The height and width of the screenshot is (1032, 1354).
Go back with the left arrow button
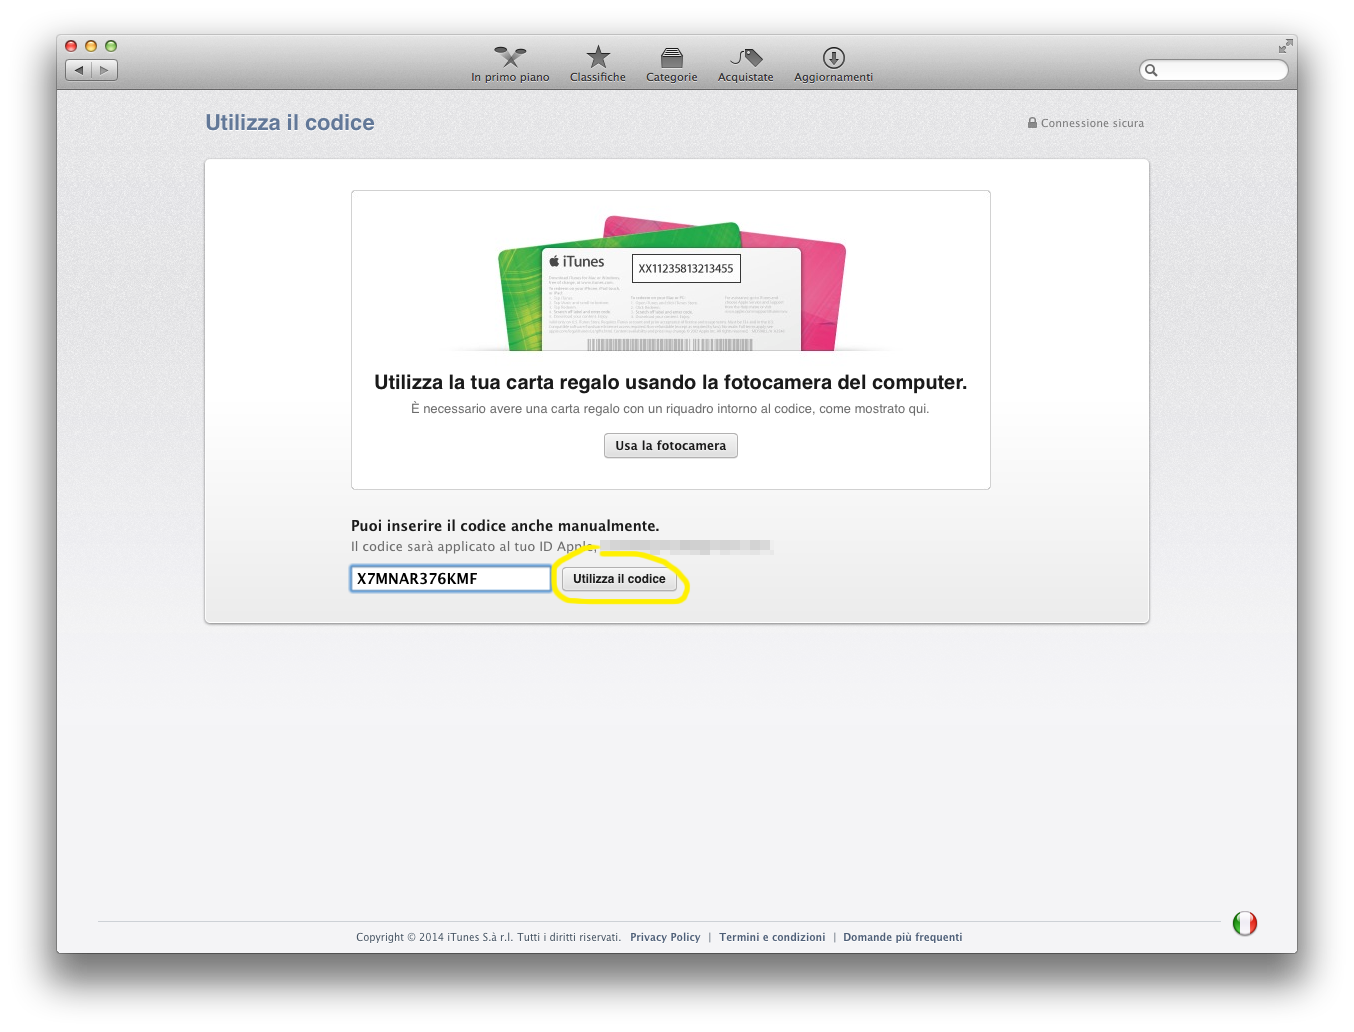tap(79, 70)
